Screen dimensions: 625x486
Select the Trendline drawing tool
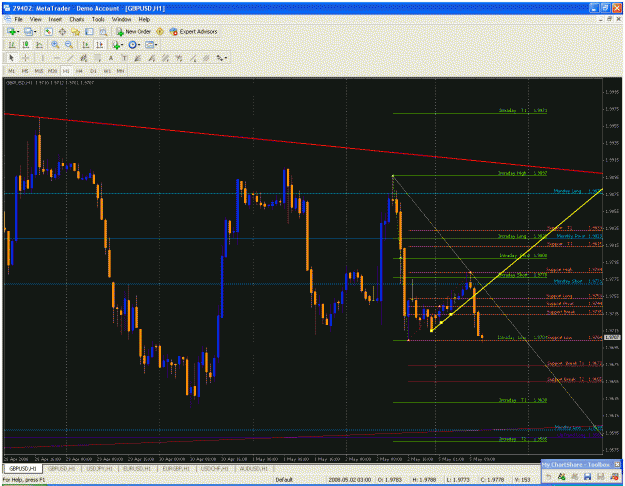pos(70,58)
